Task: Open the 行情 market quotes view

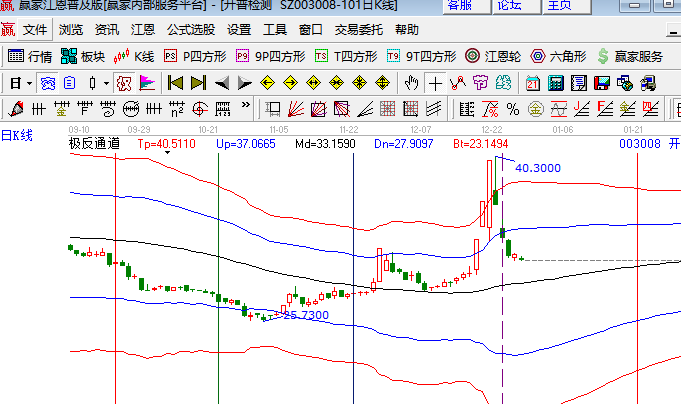Action: point(30,56)
